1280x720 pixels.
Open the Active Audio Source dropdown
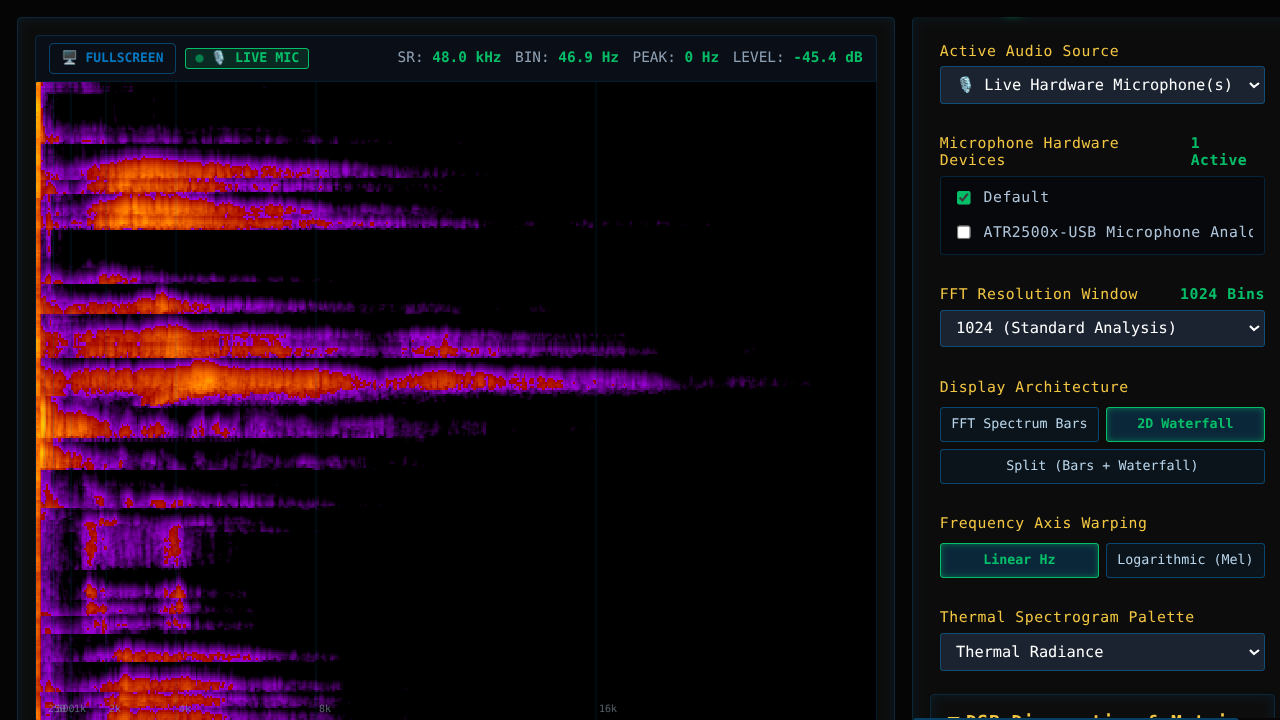[x=1102, y=85]
